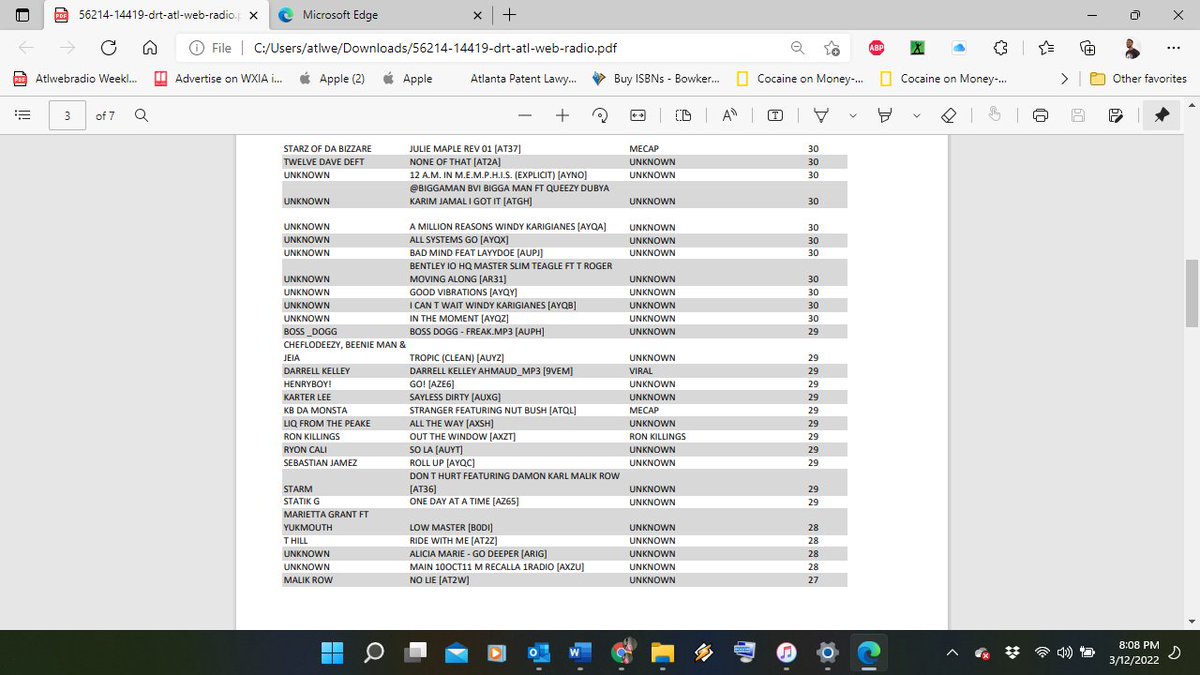Open the address bar zoom indicator
Screen dimensions: 1200x675
pyautogui.click(x=797, y=47)
